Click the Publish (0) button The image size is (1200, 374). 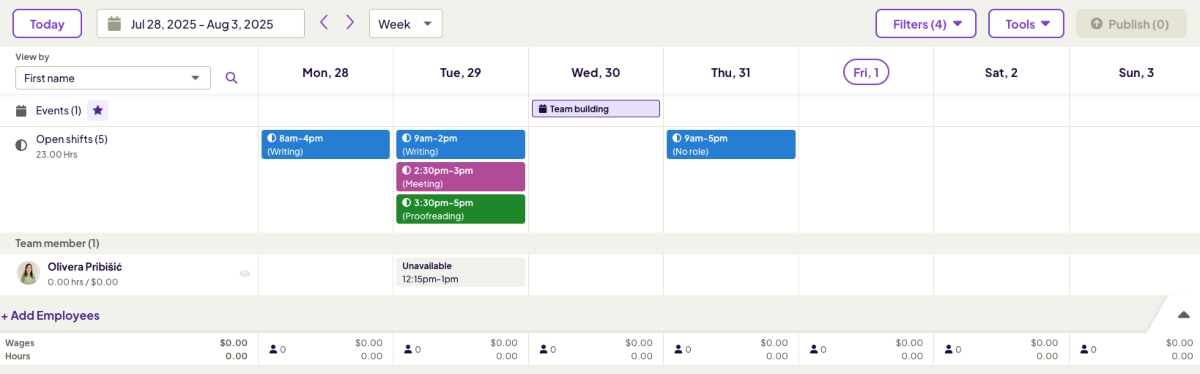[1131, 23]
